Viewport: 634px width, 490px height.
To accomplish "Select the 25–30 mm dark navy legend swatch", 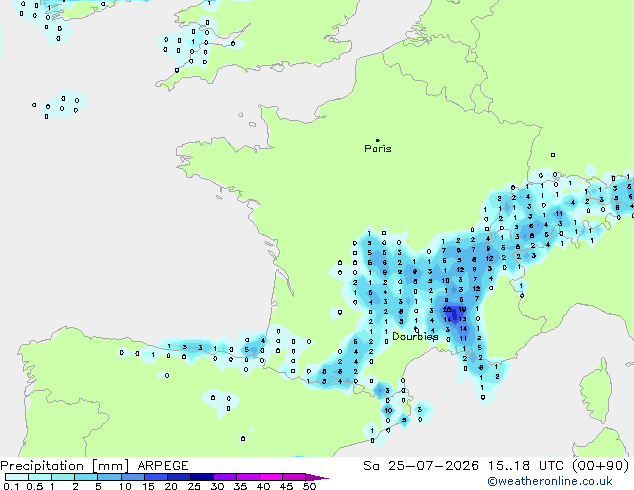I will [x=202, y=477].
